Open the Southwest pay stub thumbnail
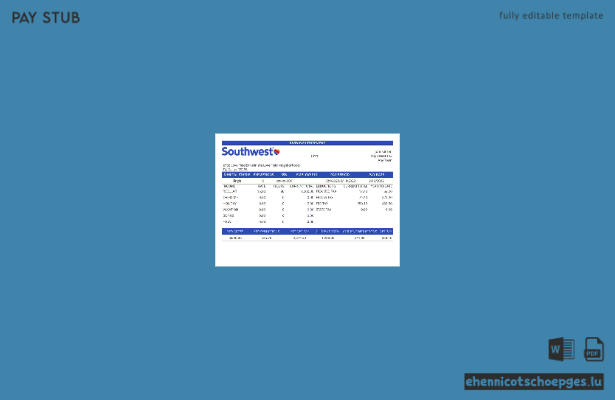Viewport: 615px width, 400px height. [308, 200]
